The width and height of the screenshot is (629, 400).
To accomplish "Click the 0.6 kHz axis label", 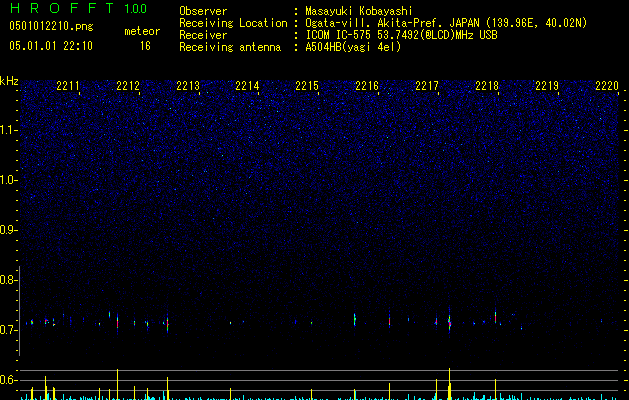I will [x=9, y=380].
